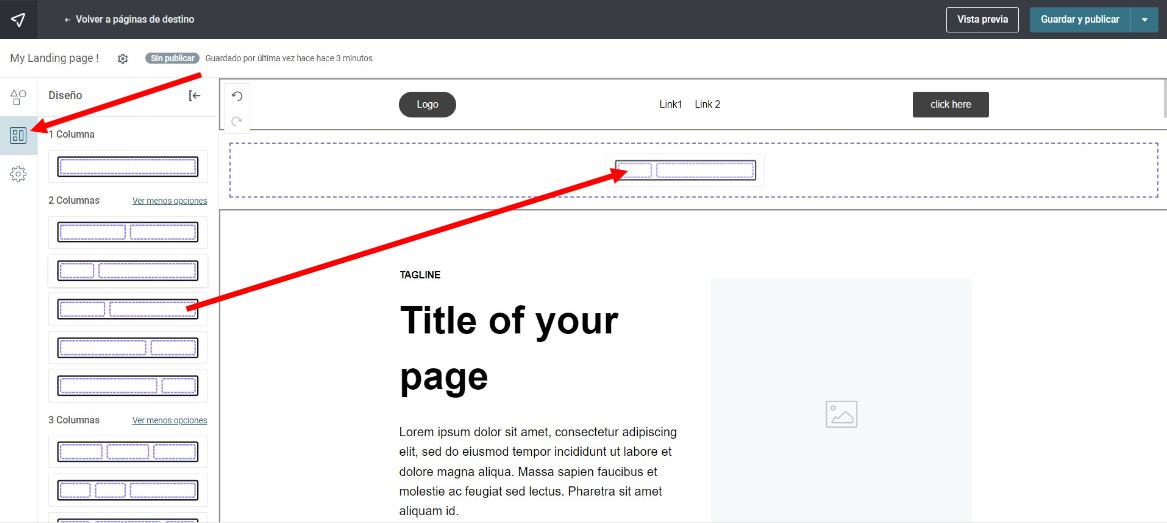Click the 2 Columnas section label

74,201
